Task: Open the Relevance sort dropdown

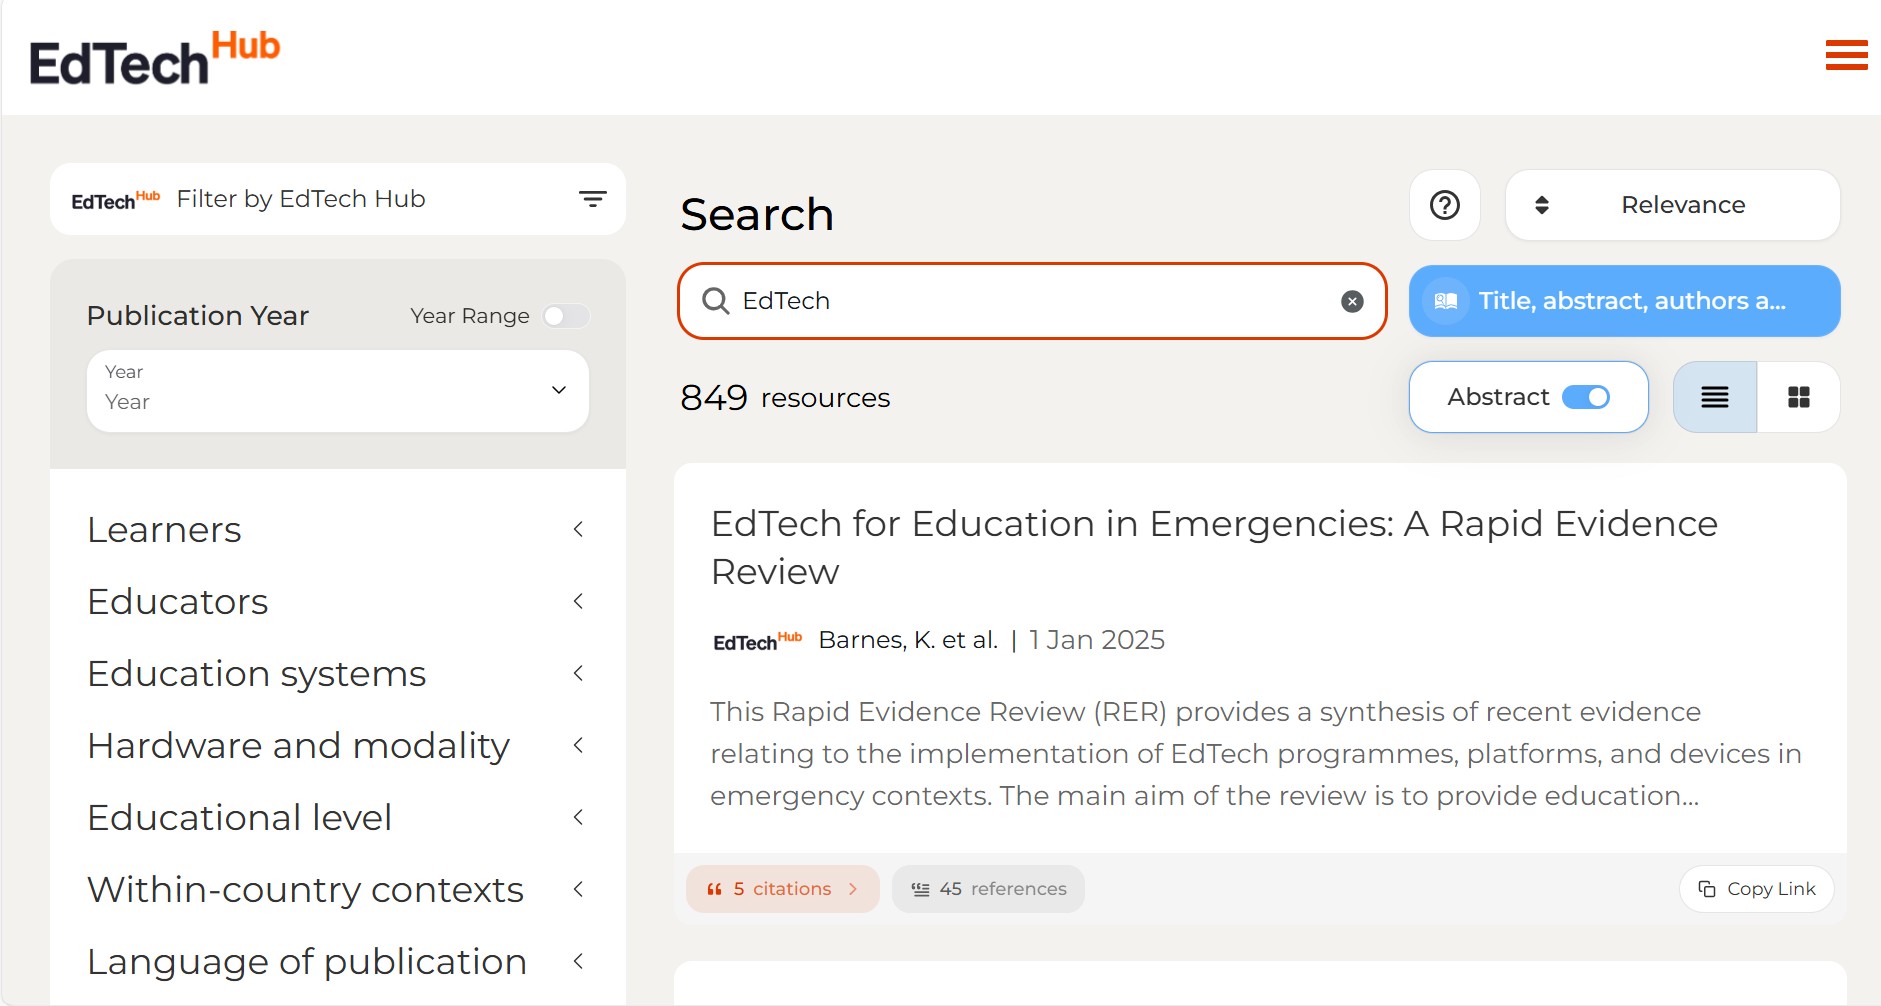Action: [x=1672, y=205]
